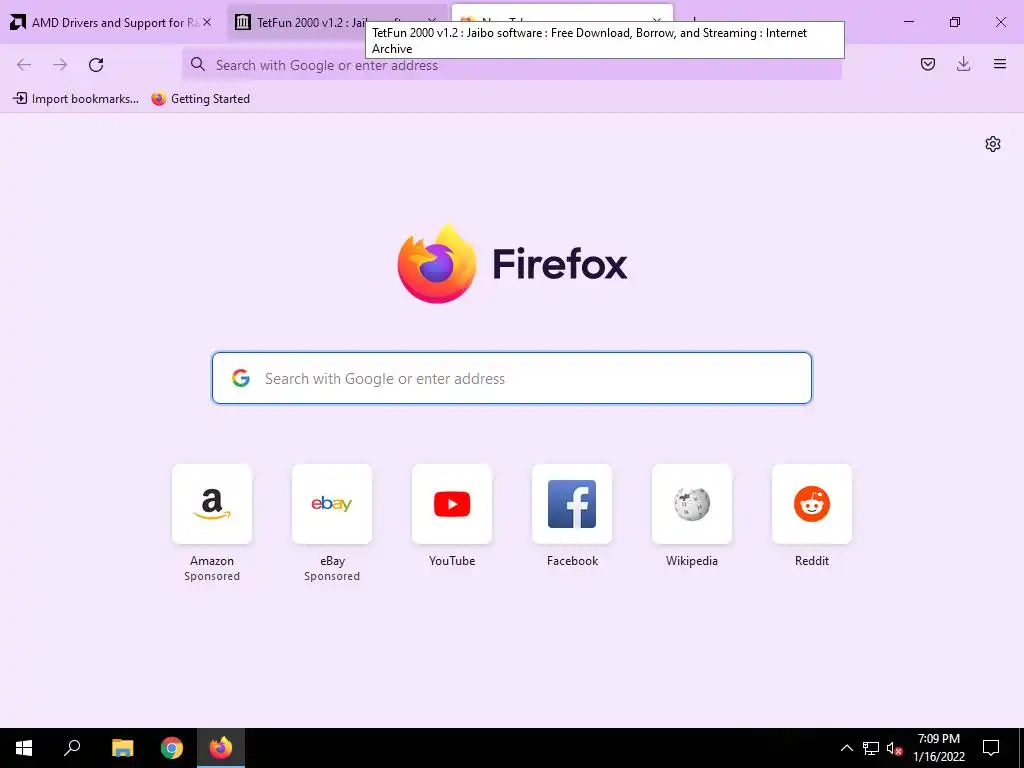Screen dimensions: 1024x768
Task: Open File Explorer from the taskbar
Action: click(122, 748)
